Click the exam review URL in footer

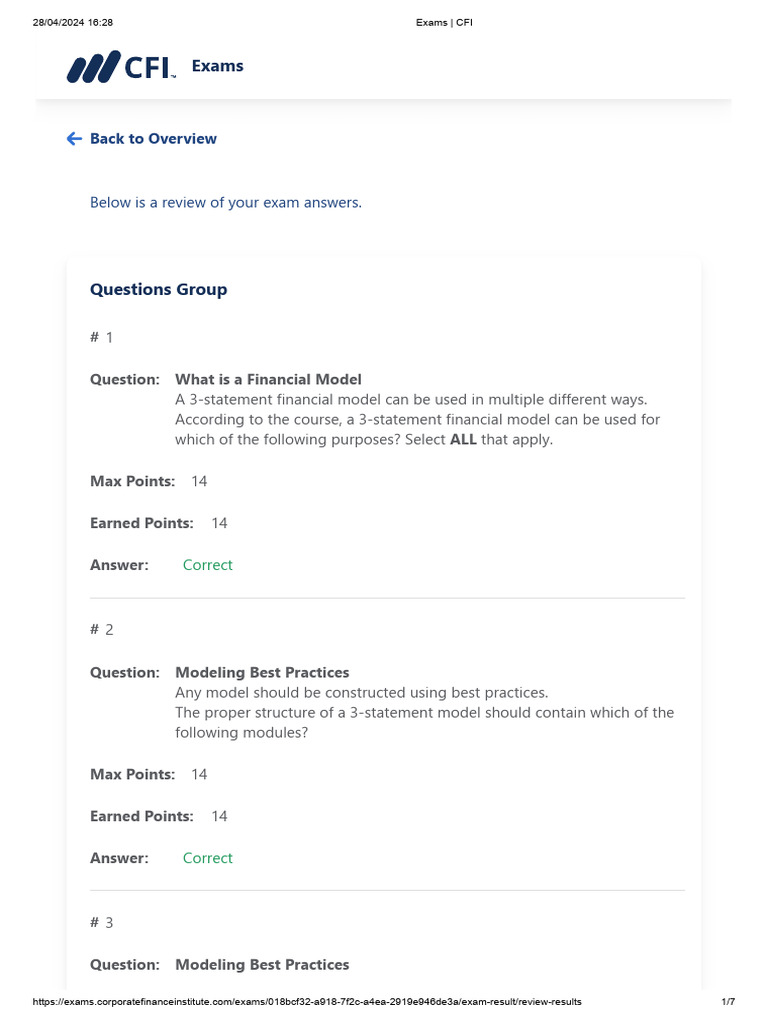pyautogui.click(x=307, y=1002)
